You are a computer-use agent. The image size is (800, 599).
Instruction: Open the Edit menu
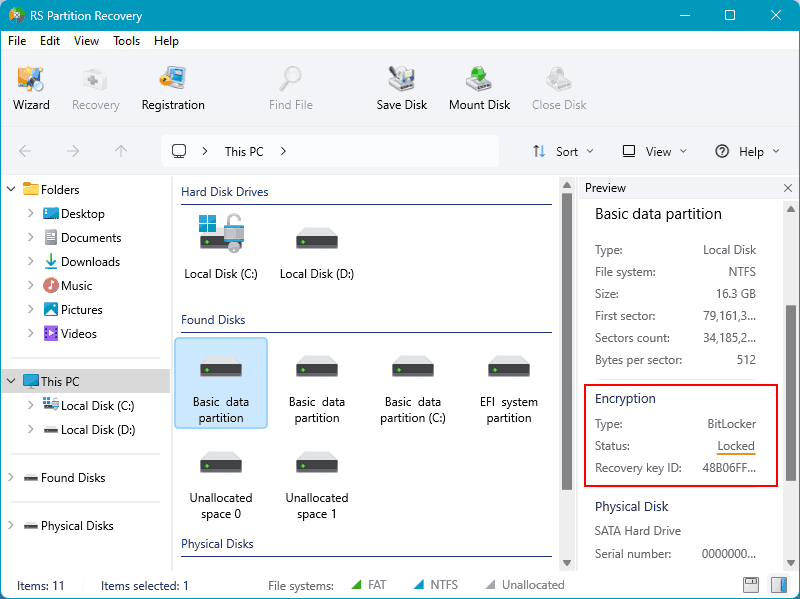(x=50, y=41)
